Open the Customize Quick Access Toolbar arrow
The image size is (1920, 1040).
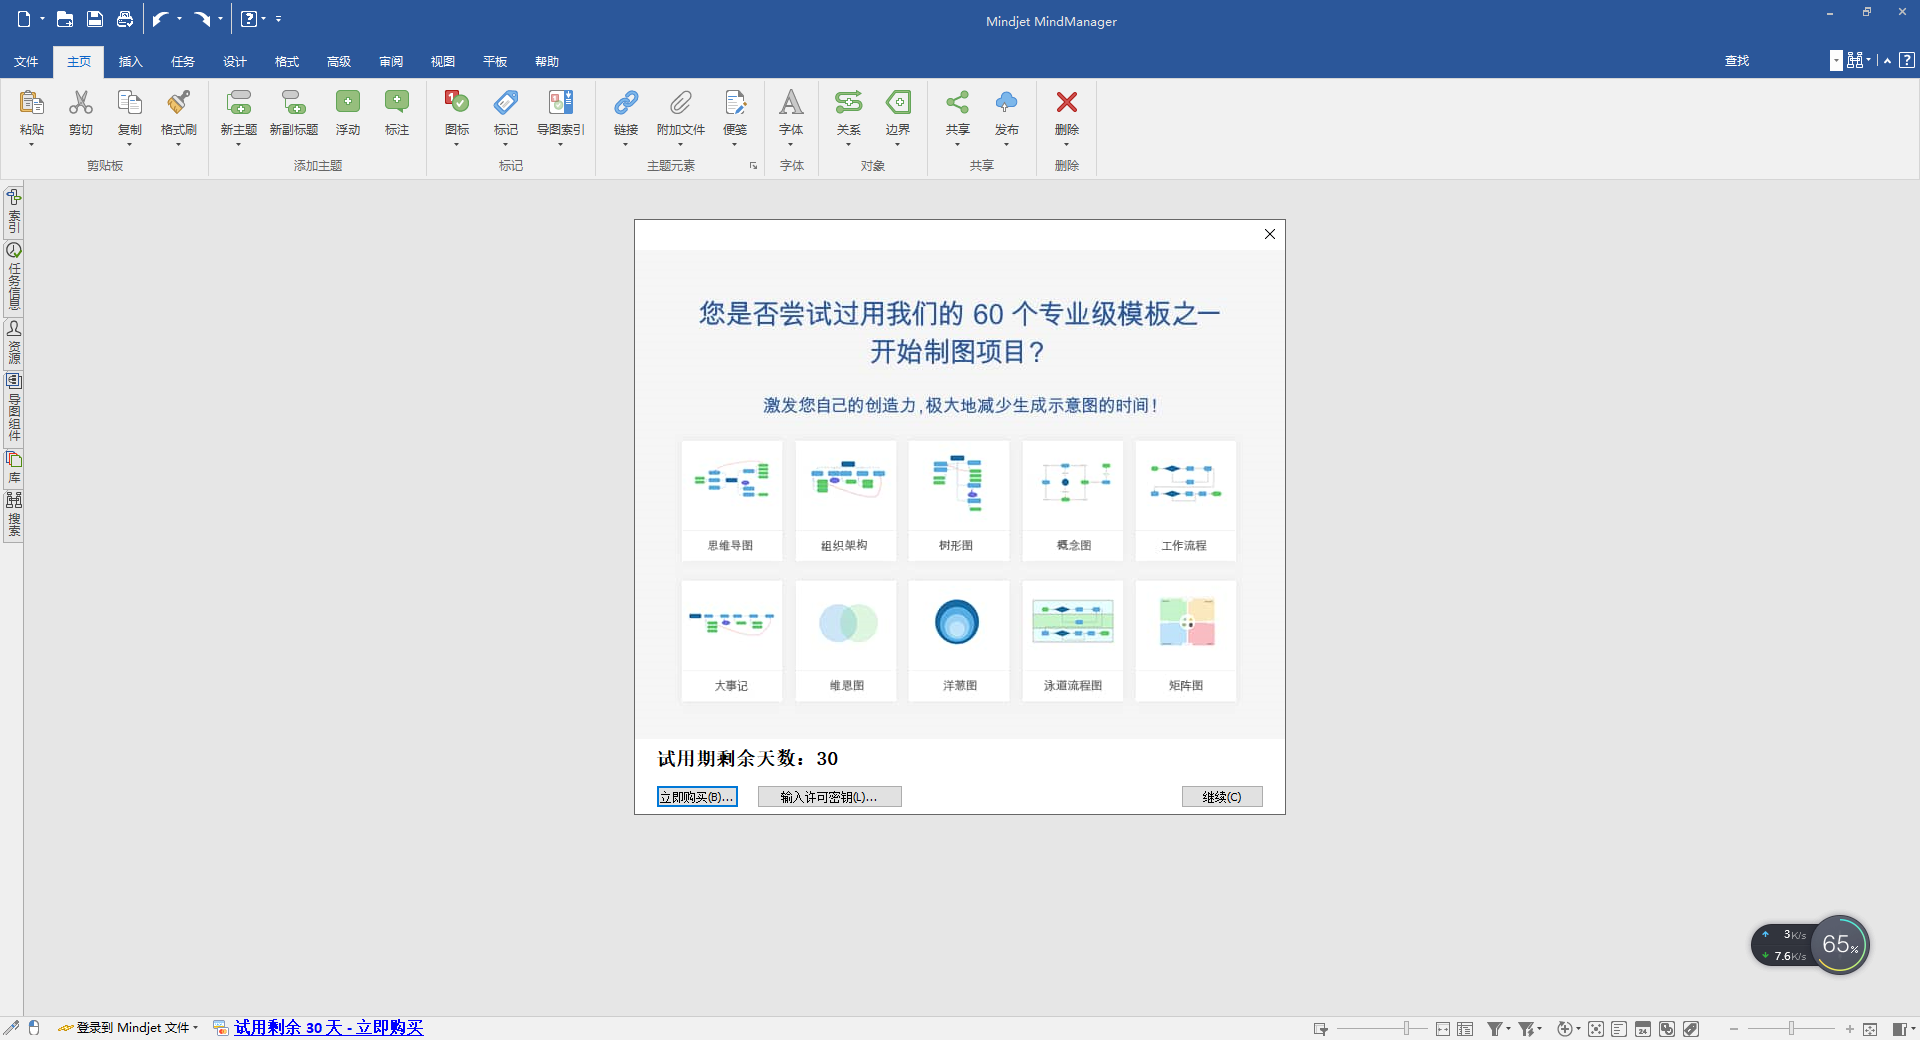click(279, 19)
